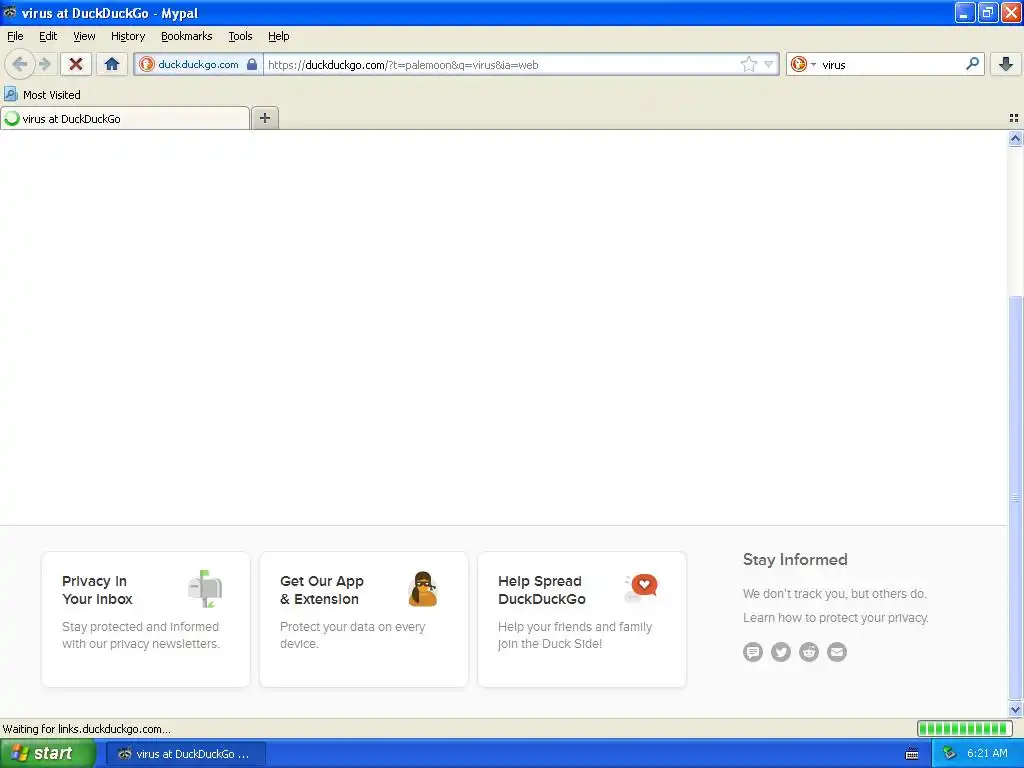Screen dimensions: 1024x768
Task: Click the mailbox illustration icon
Action: [205, 588]
